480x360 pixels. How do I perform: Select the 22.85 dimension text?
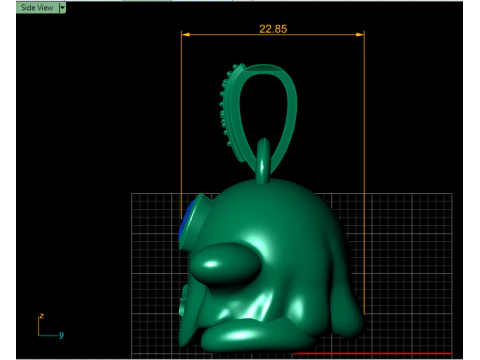[x=273, y=29]
